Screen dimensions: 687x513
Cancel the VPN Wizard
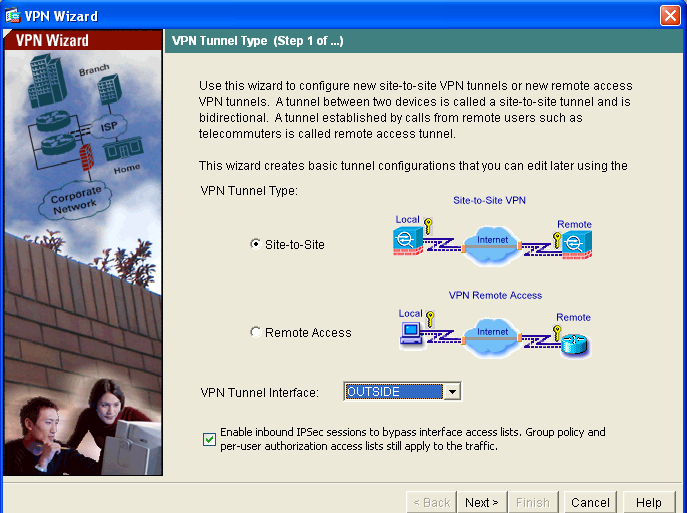(590, 502)
